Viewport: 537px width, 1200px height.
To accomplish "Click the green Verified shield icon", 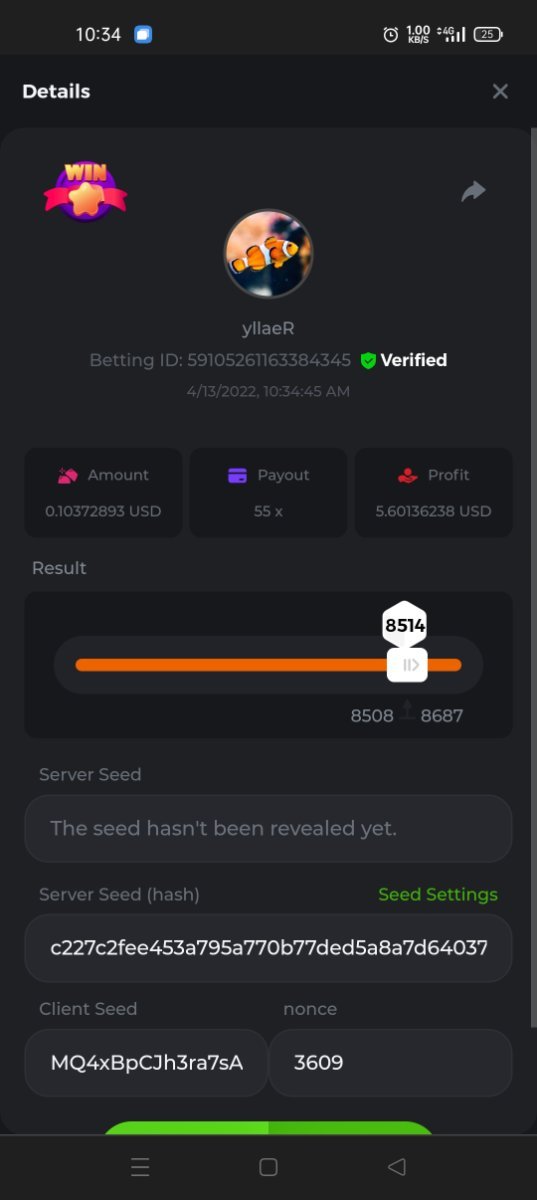I will [x=368, y=360].
